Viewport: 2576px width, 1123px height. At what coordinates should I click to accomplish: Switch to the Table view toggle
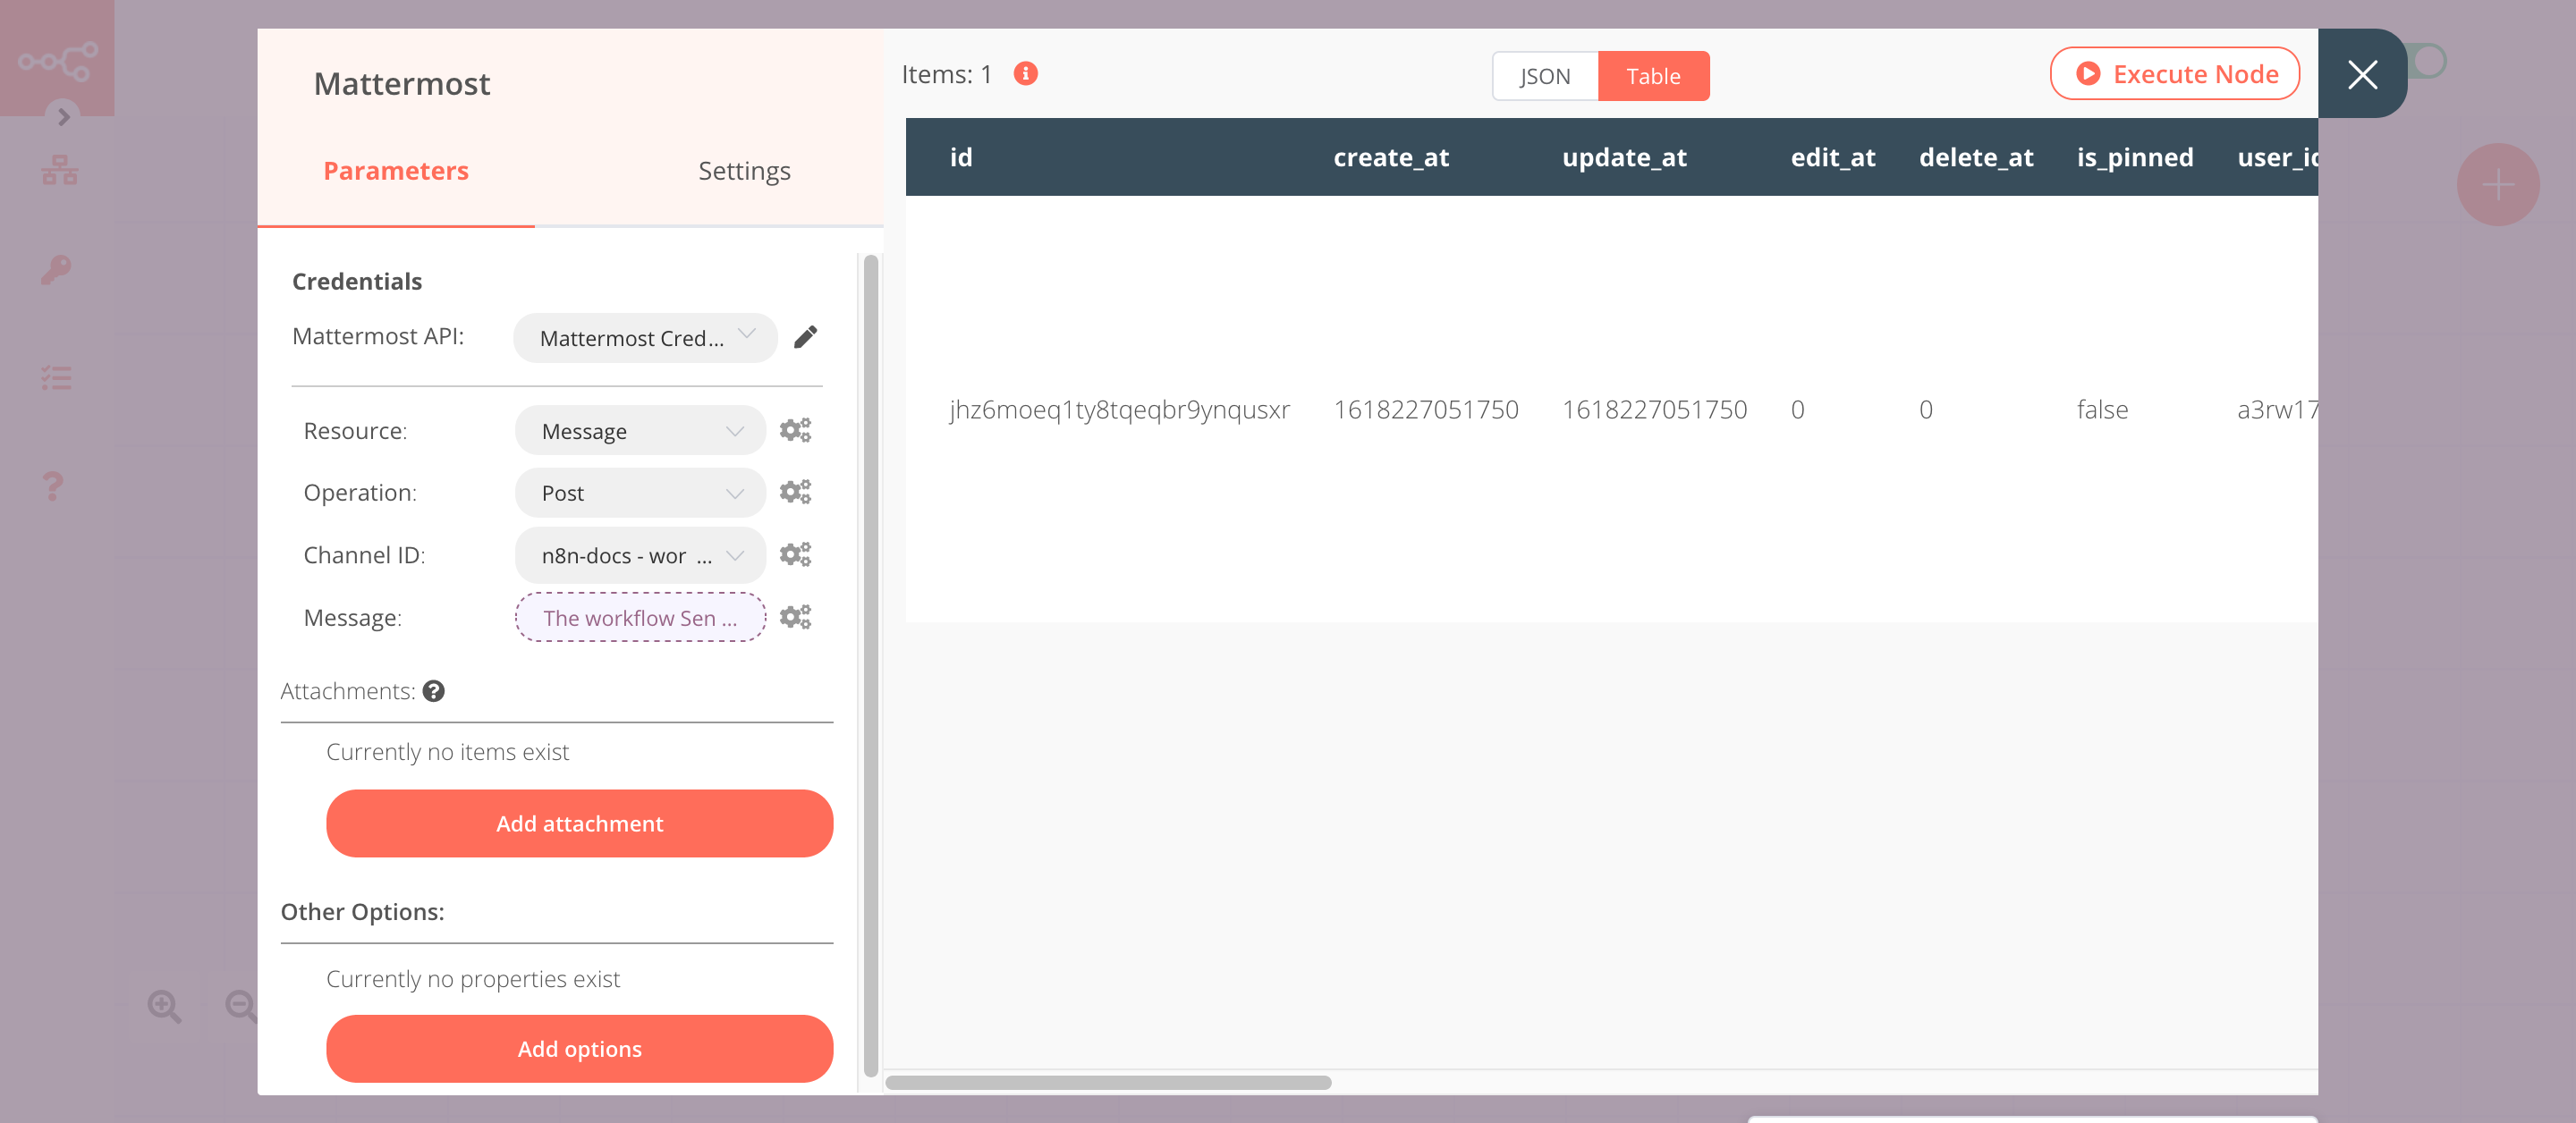click(x=1651, y=75)
